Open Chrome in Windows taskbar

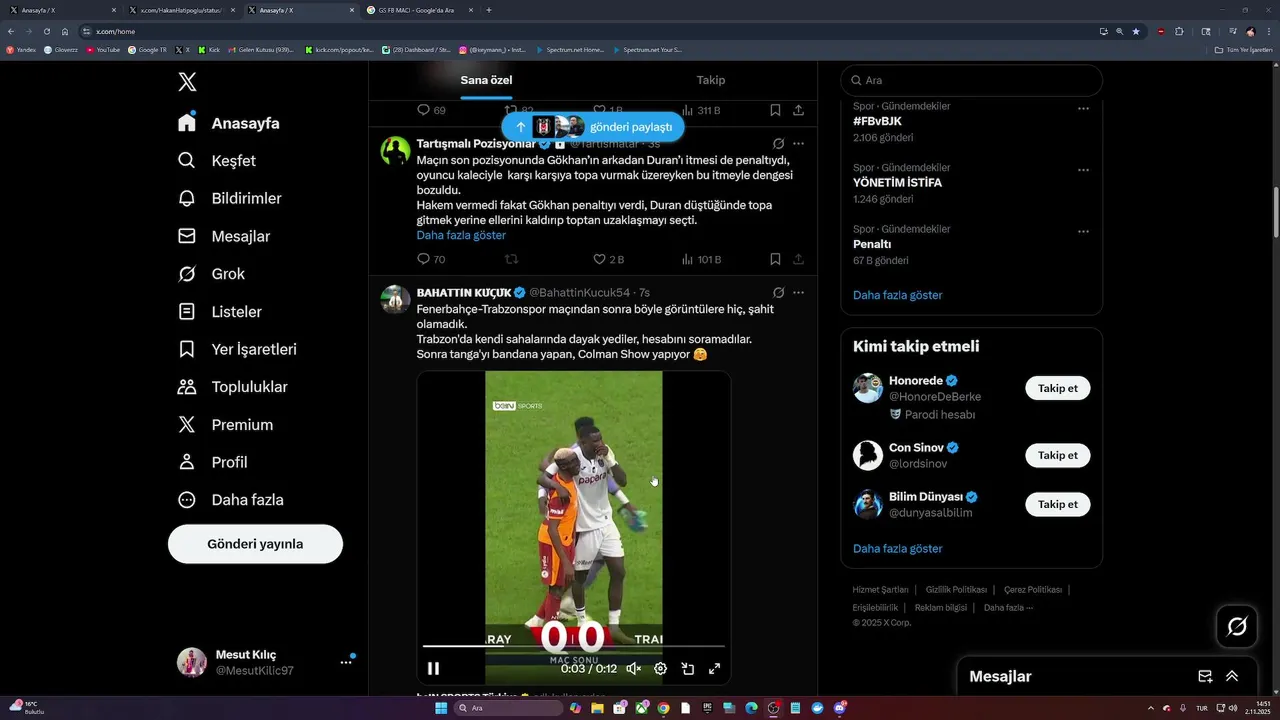[x=663, y=708]
